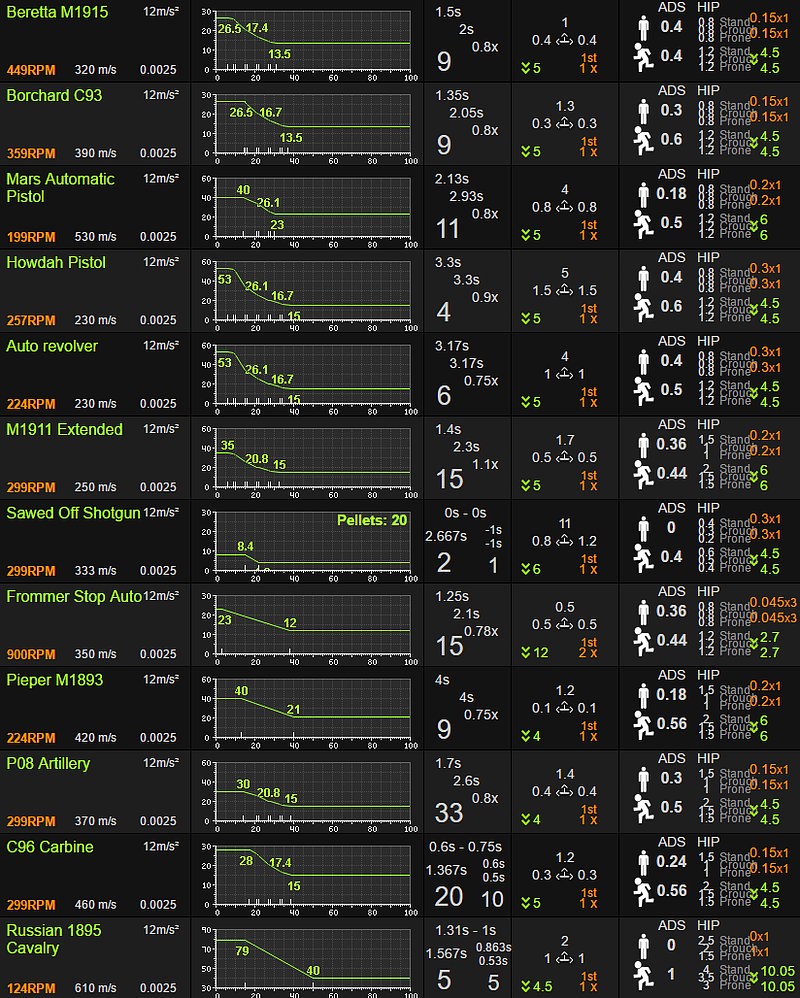The image size is (800, 998).
Task: Click the Russian 1895 Cavalry weapon name
Action: 54,939
